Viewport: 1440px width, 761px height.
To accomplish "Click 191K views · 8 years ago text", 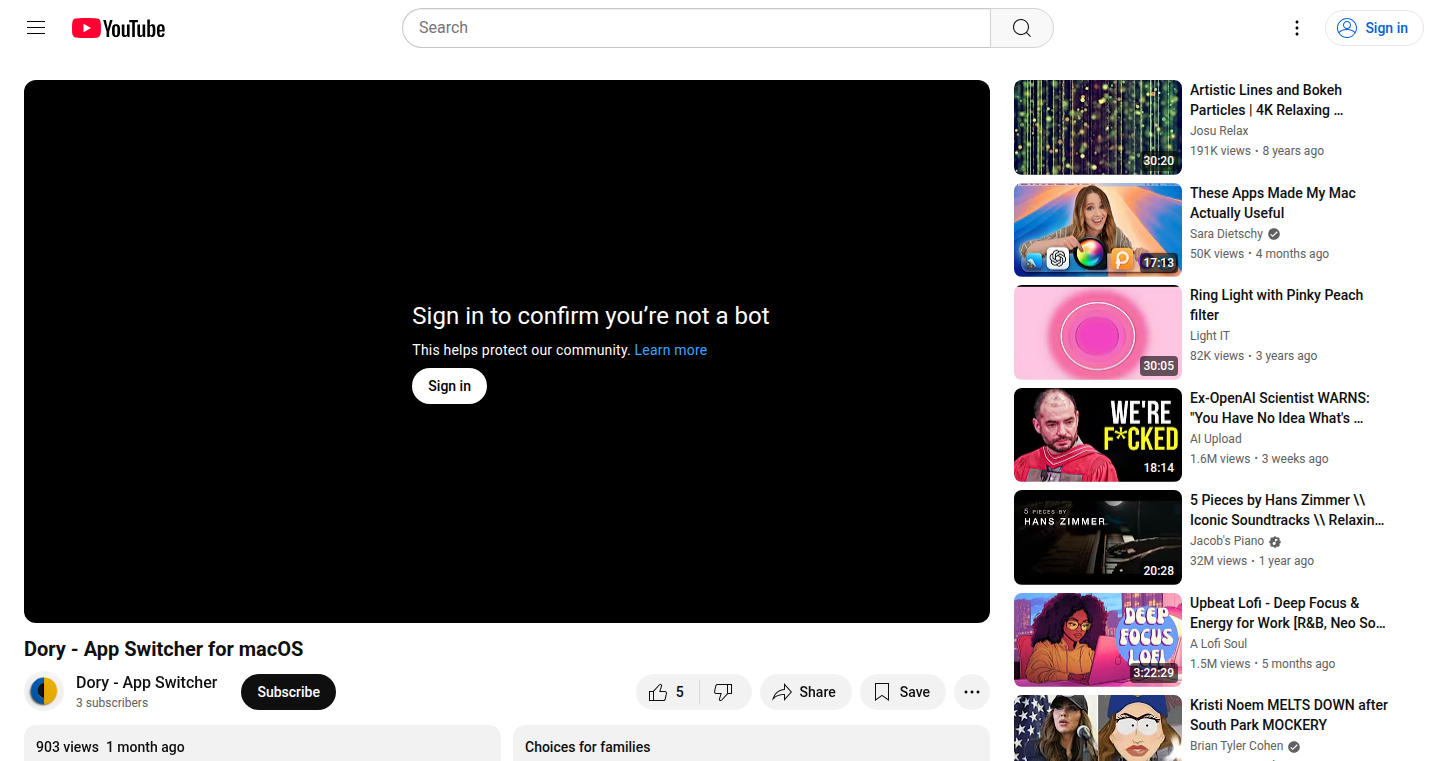I will pyautogui.click(x=1257, y=151).
